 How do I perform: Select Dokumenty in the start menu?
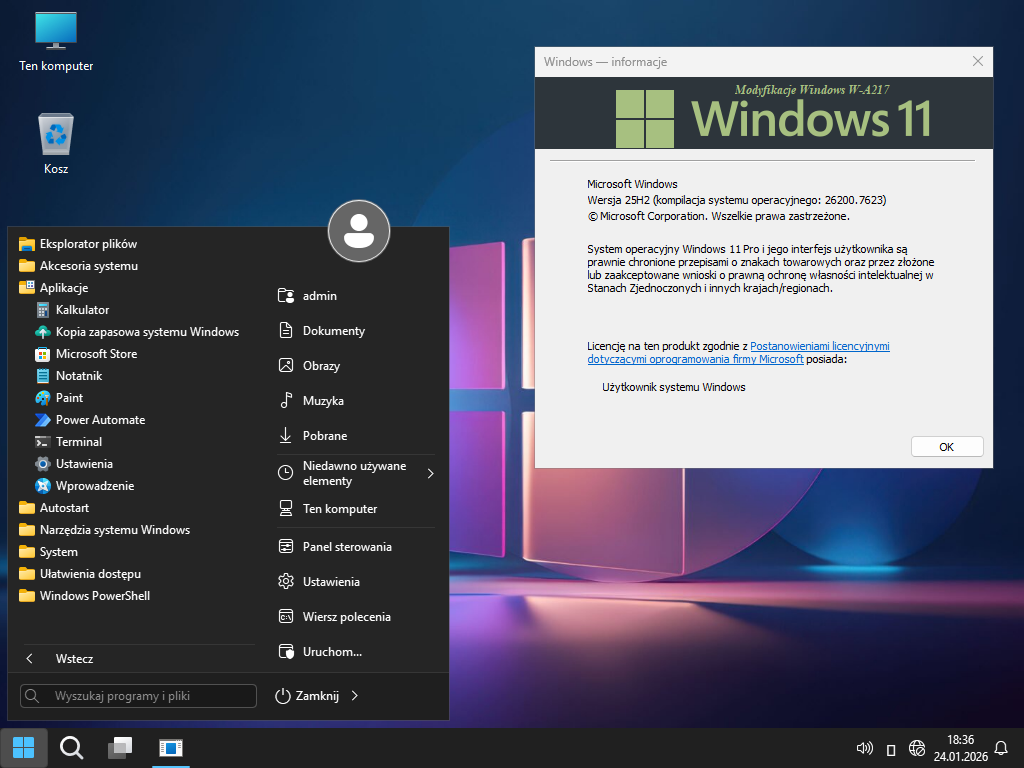[x=333, y=331]
